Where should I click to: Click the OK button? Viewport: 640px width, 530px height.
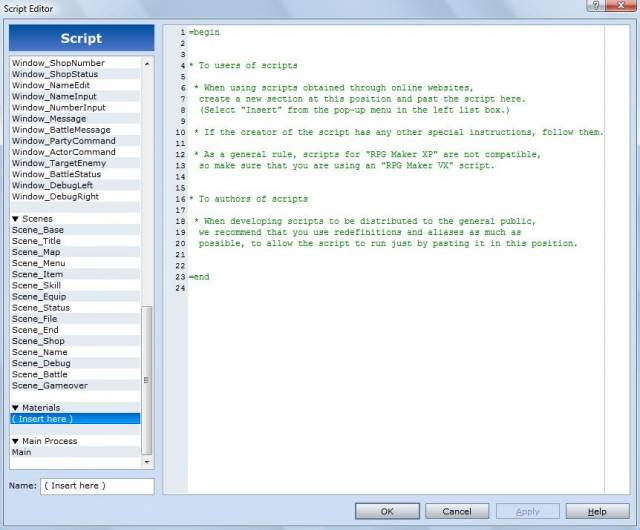(387, 511)
